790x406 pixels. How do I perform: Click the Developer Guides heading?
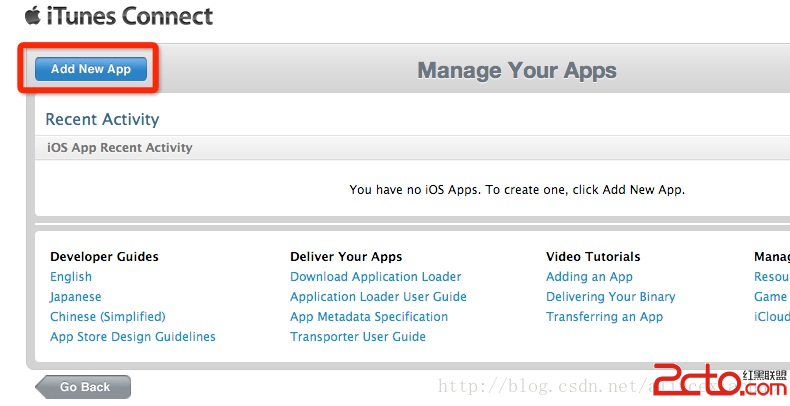pyautogui.click(x=104, y=257)
